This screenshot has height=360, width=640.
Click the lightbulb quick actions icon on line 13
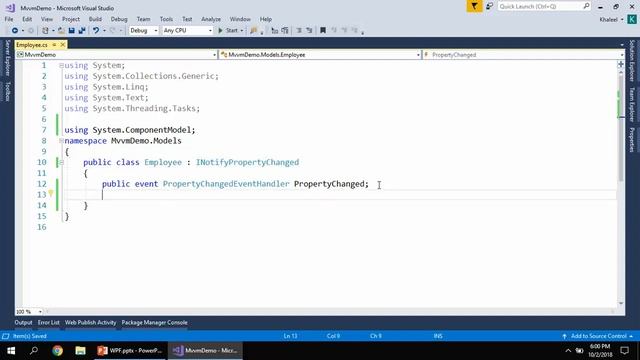click(51, 193)
